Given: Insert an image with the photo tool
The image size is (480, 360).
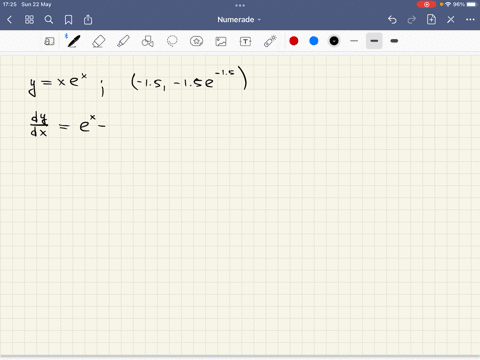Looking at the screenshot, I should (x=221, y=41).
